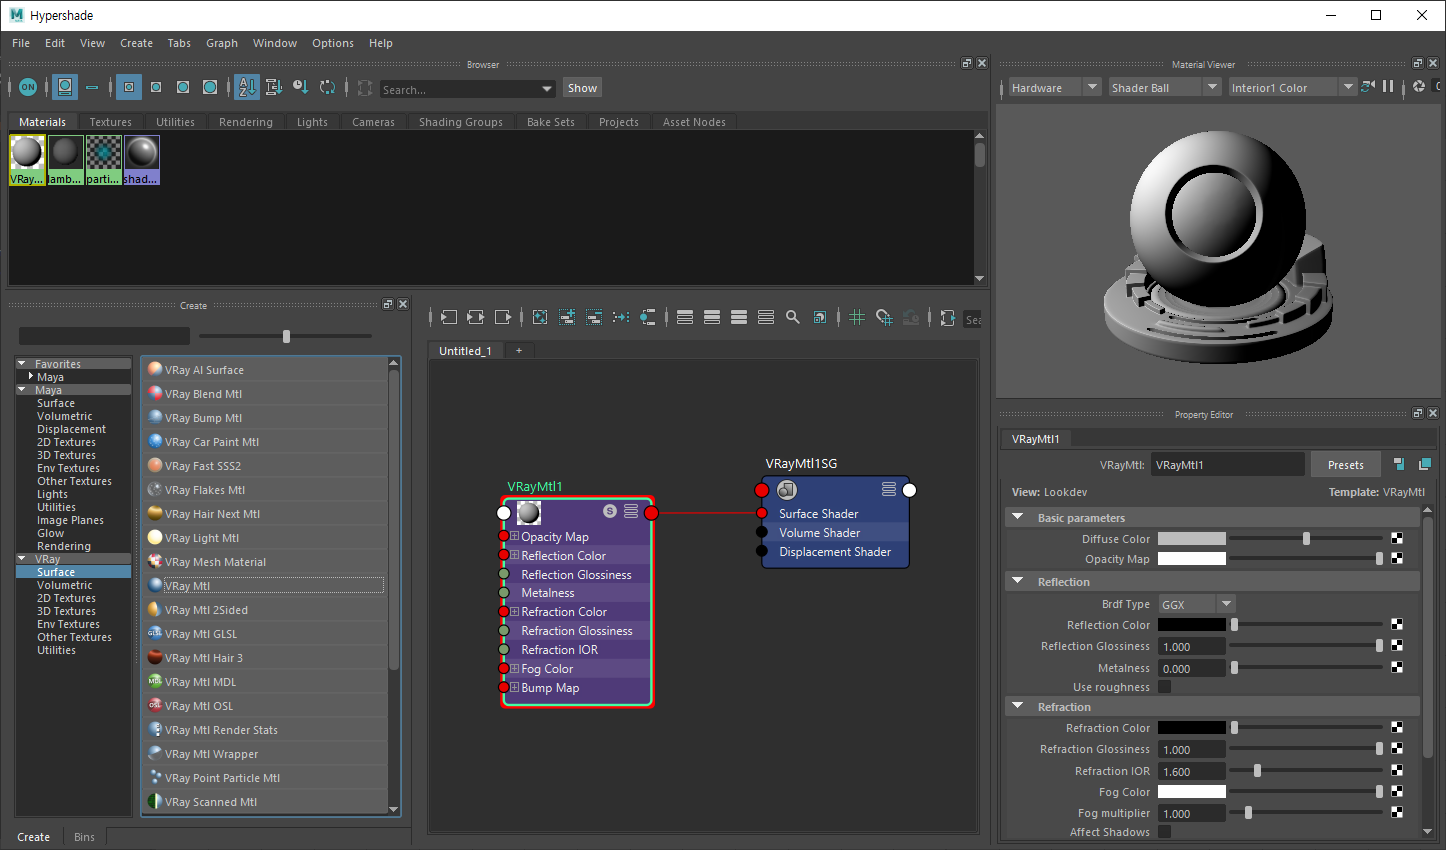The image size is (1446, 850).
Task: Open the Shader Ball geometry dropdown
Action: coord(1164,87)
